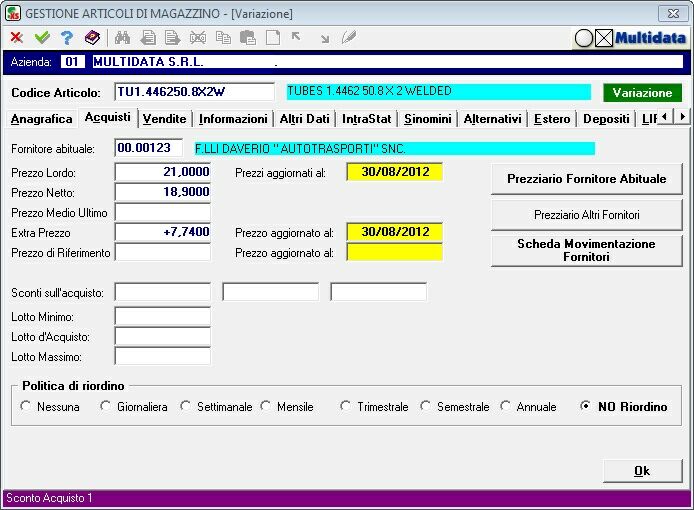Screen dimensions: 694x510
Task: Select NO Riordino radio button
Action: pyautogui.click(x=585, y=406)
